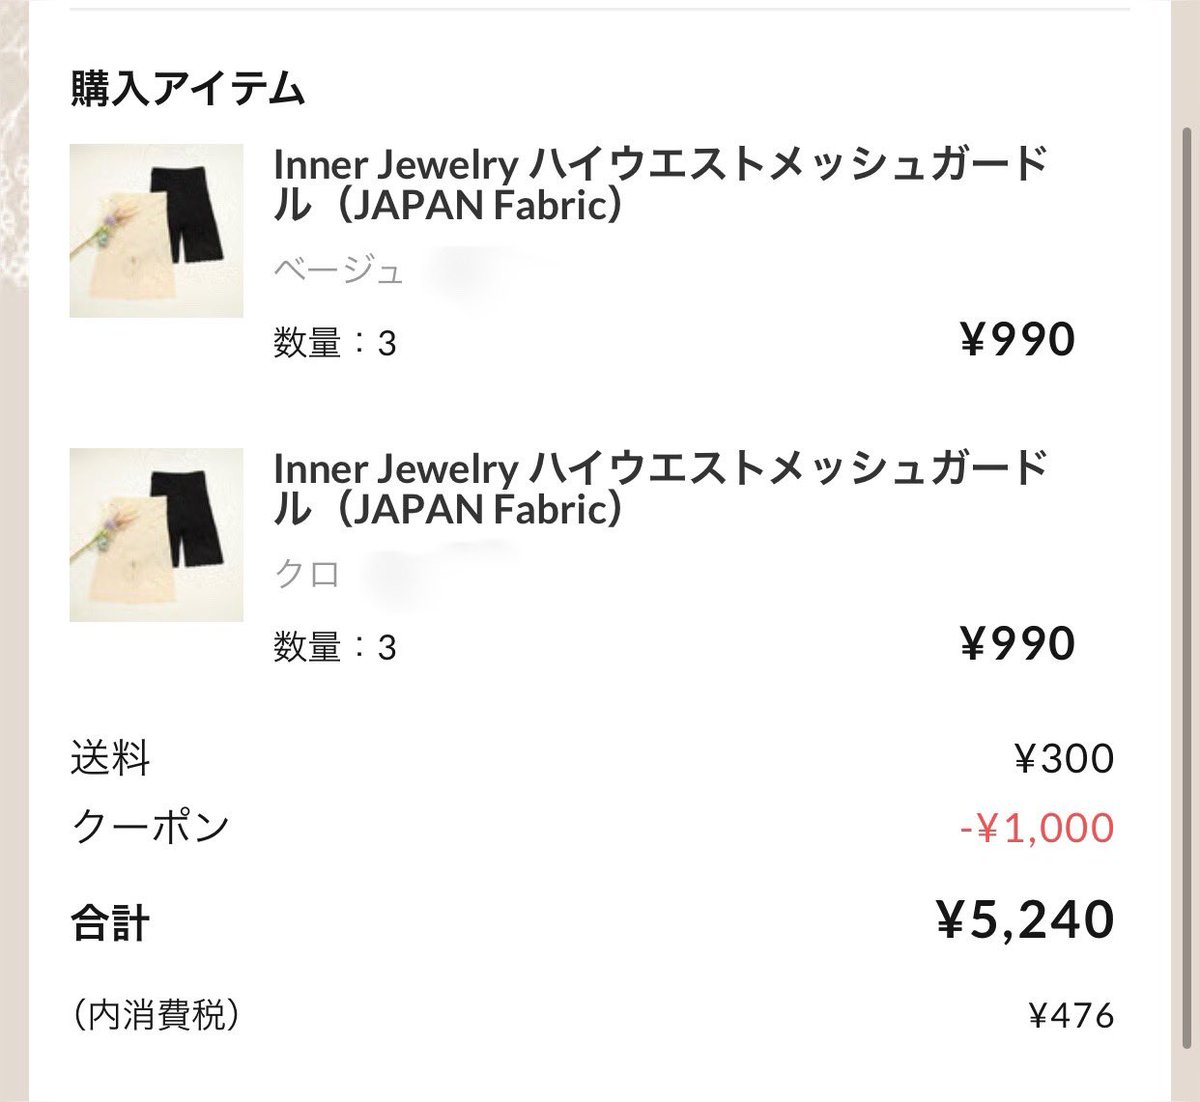1200x1102 pixels.
Task: Open the beige girdle product thumbnail
Action: tap(156, 231)
